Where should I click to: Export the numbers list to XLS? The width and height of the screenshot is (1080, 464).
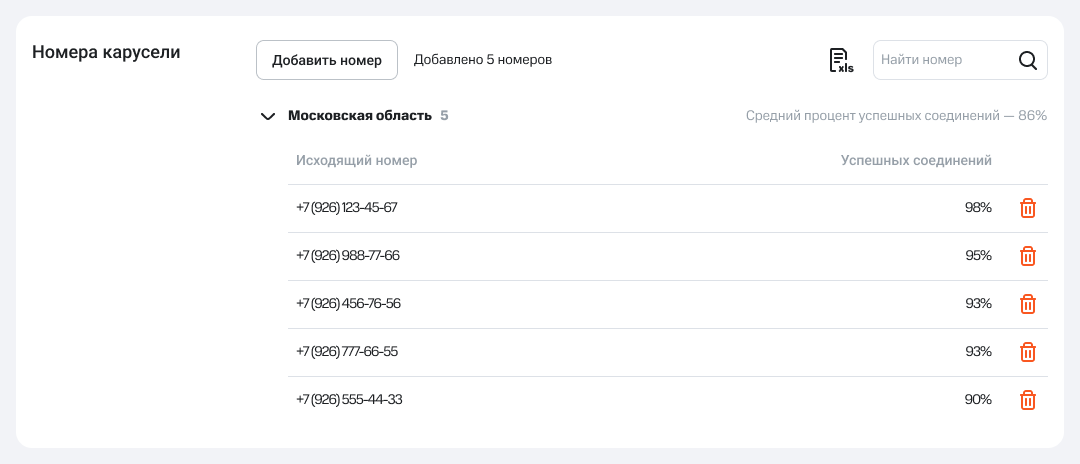tap(840, 60)
